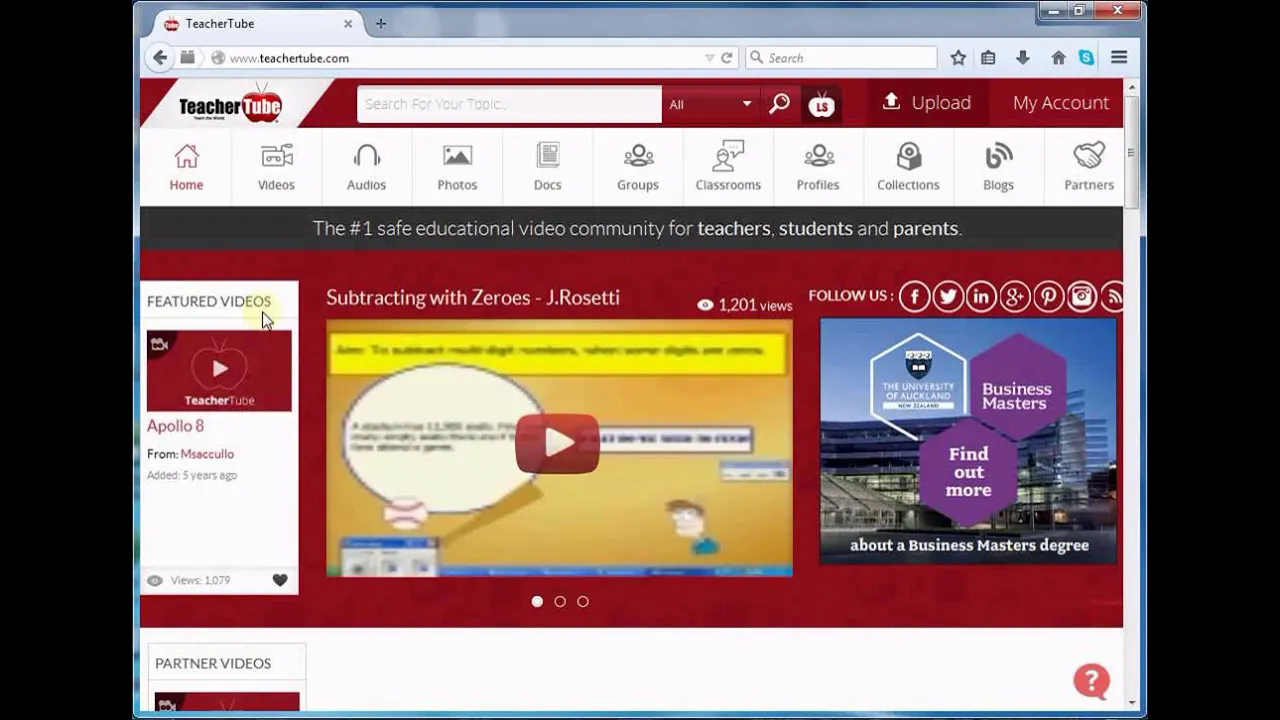Reload the page with the refresh icon
The image size is (1280, 720).
(x=727, y=58)
